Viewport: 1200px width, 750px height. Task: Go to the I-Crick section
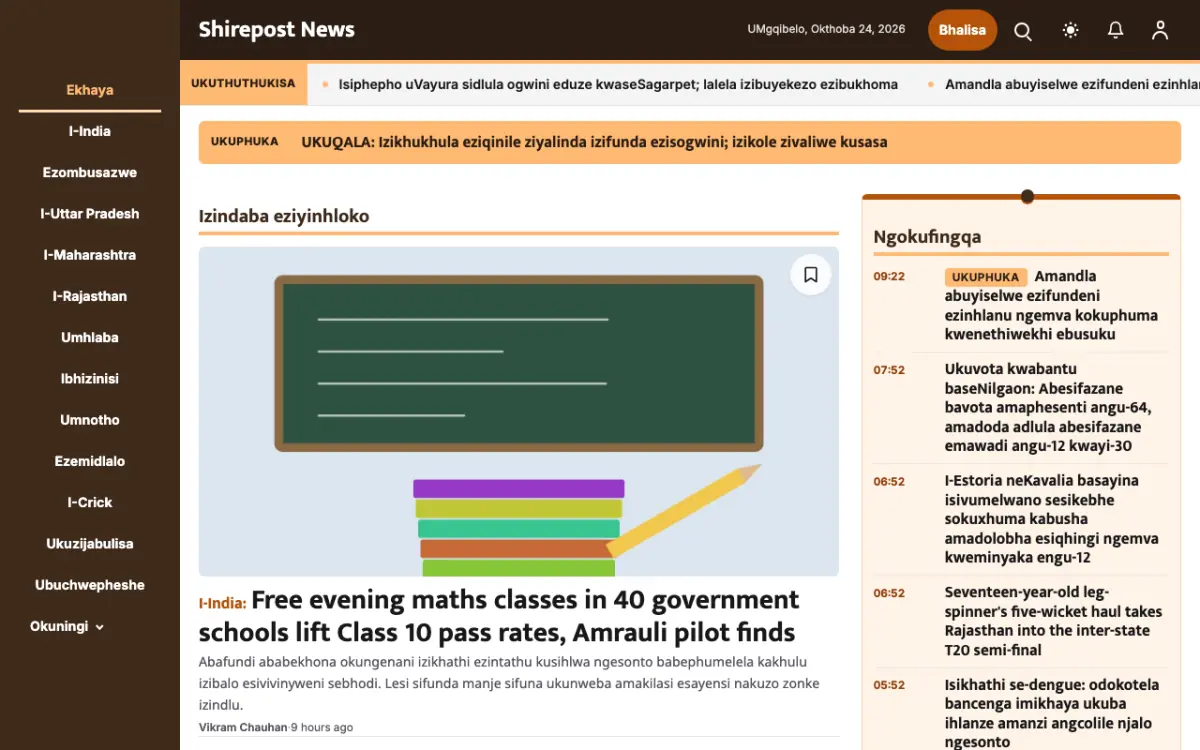(x=90, y=502)
